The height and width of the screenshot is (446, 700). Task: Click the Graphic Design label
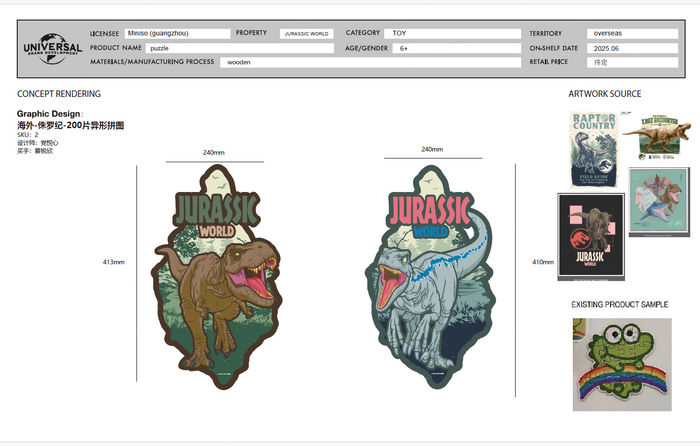pyautogui.click(x=49, y=114)
